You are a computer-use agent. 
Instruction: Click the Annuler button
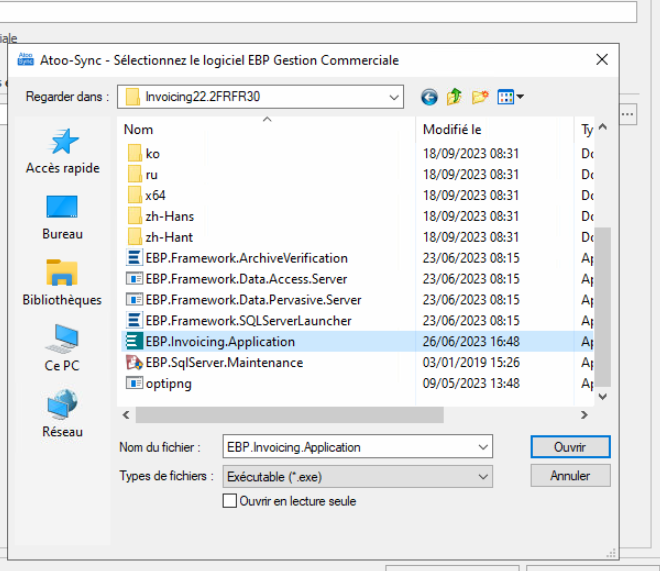click(570, 476)
